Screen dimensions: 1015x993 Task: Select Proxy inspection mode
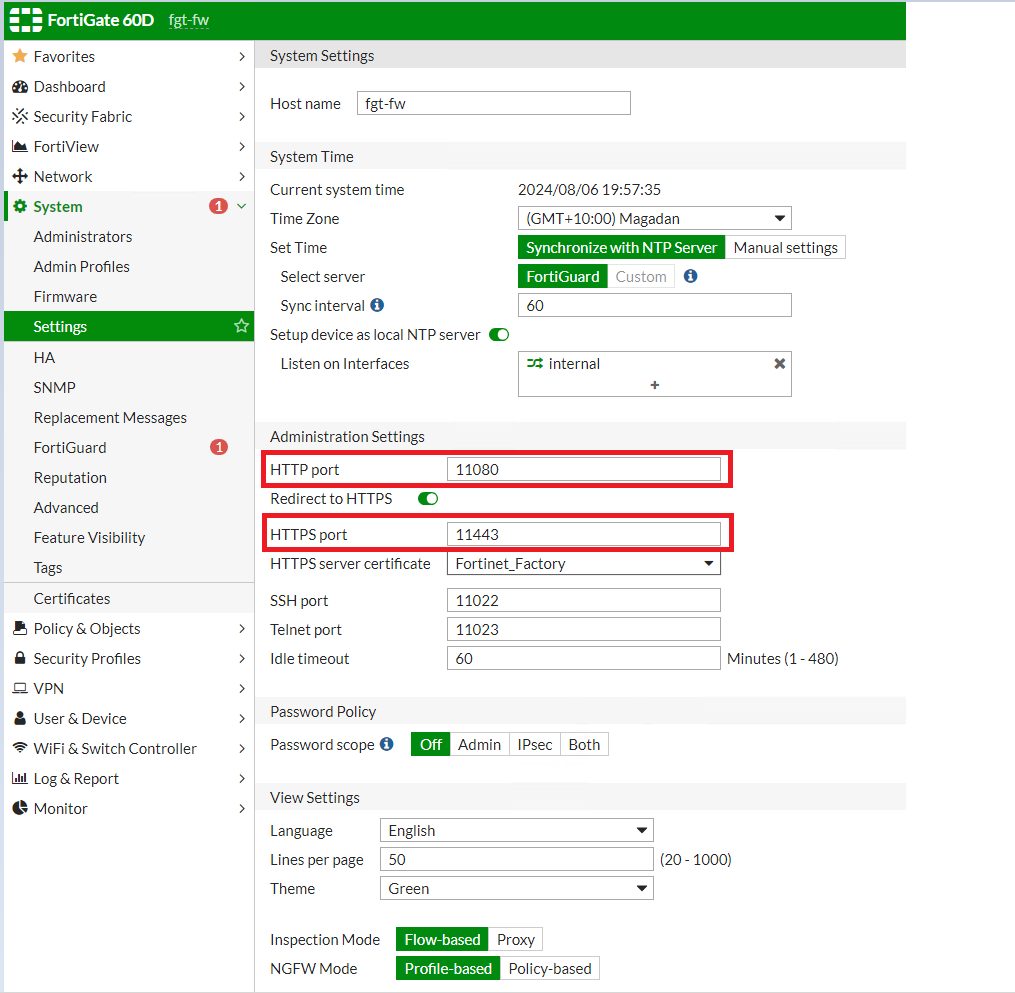click(x=516, y=939)
